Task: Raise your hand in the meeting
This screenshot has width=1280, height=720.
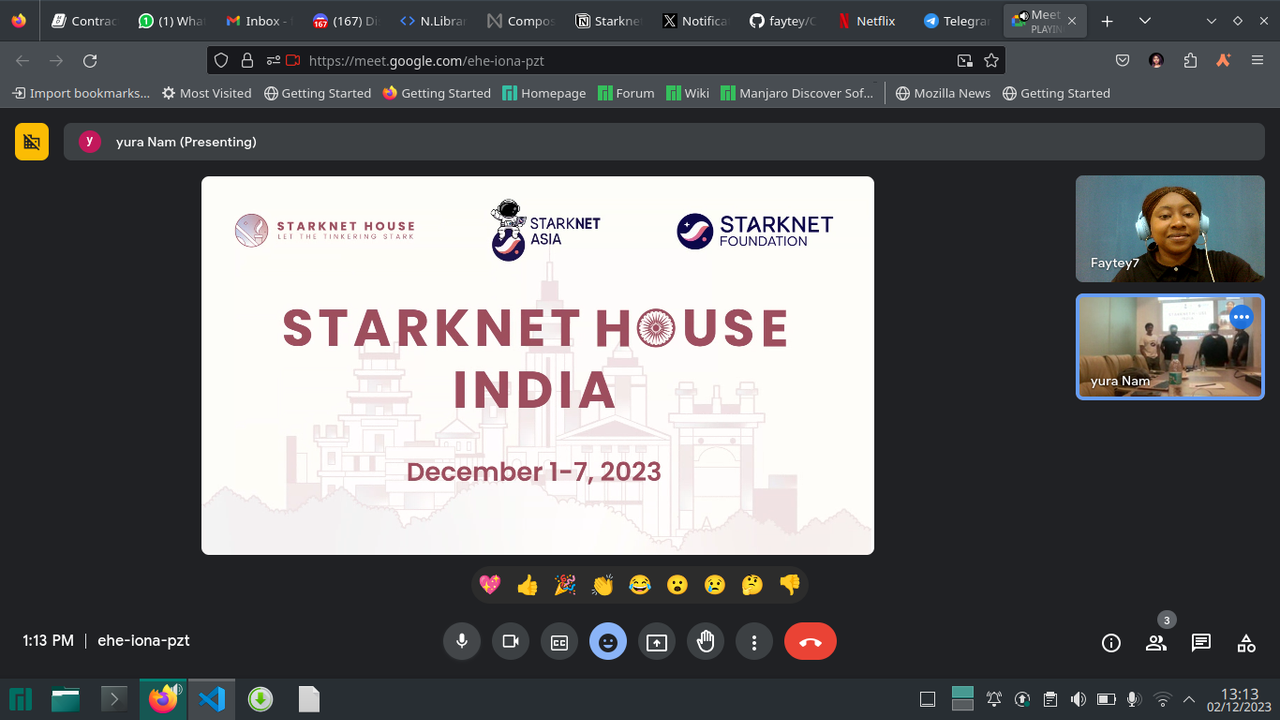Action: [706, 641]
